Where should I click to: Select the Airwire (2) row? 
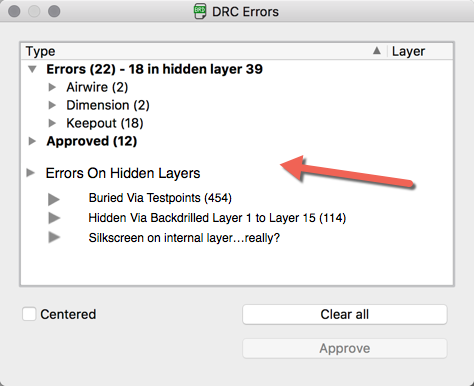237,87
